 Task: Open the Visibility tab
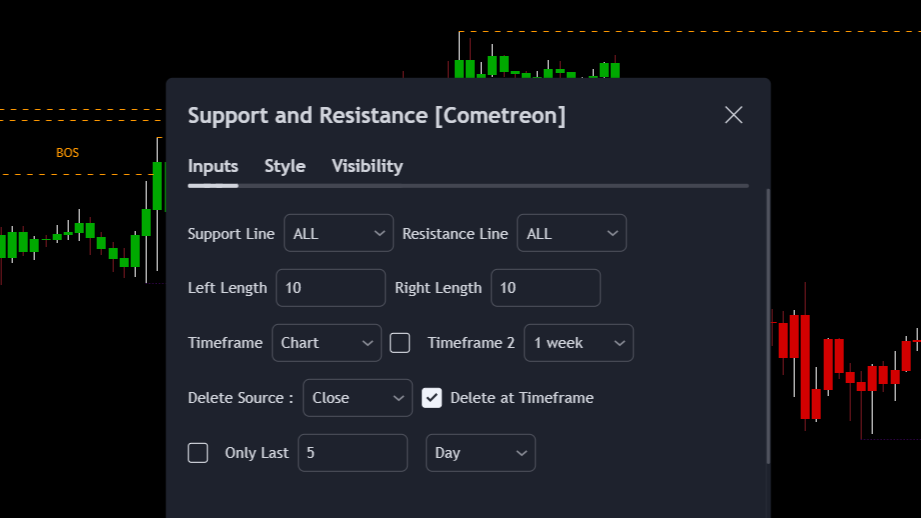pos(367,166)
